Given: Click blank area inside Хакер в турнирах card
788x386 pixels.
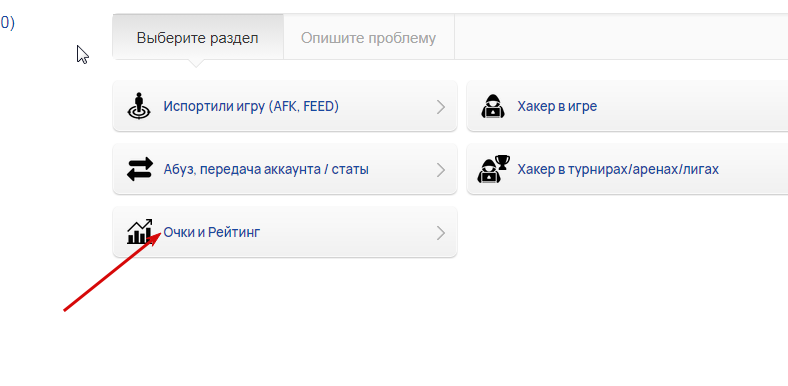Looking at the screenshot, I should pyautogui.click(x=754, y=169).
